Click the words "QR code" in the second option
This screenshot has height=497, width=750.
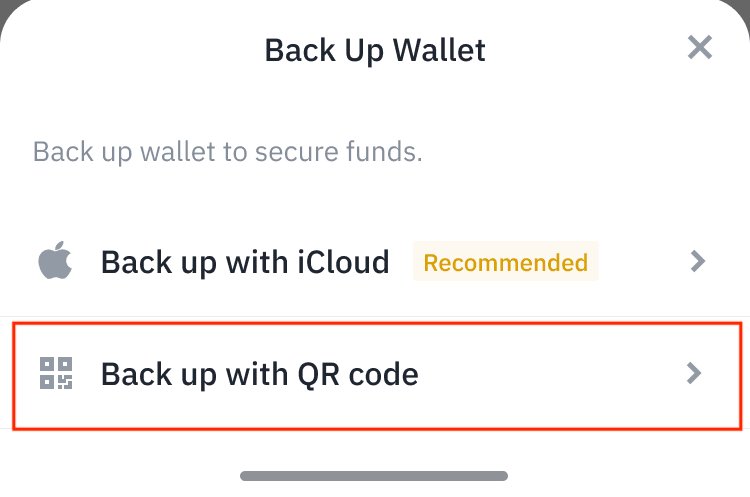click(x=357, y=375)
